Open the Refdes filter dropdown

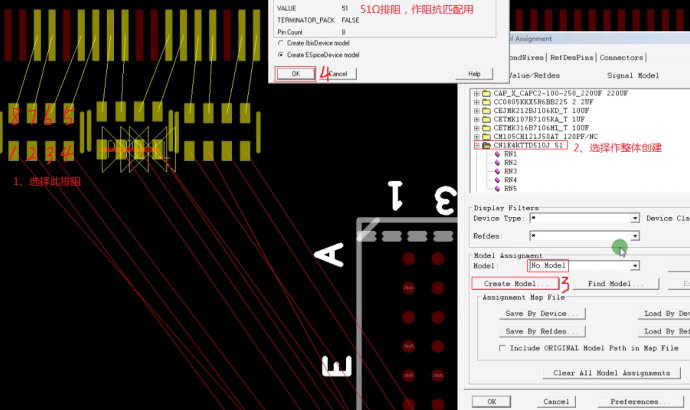(x=634, y=237)
